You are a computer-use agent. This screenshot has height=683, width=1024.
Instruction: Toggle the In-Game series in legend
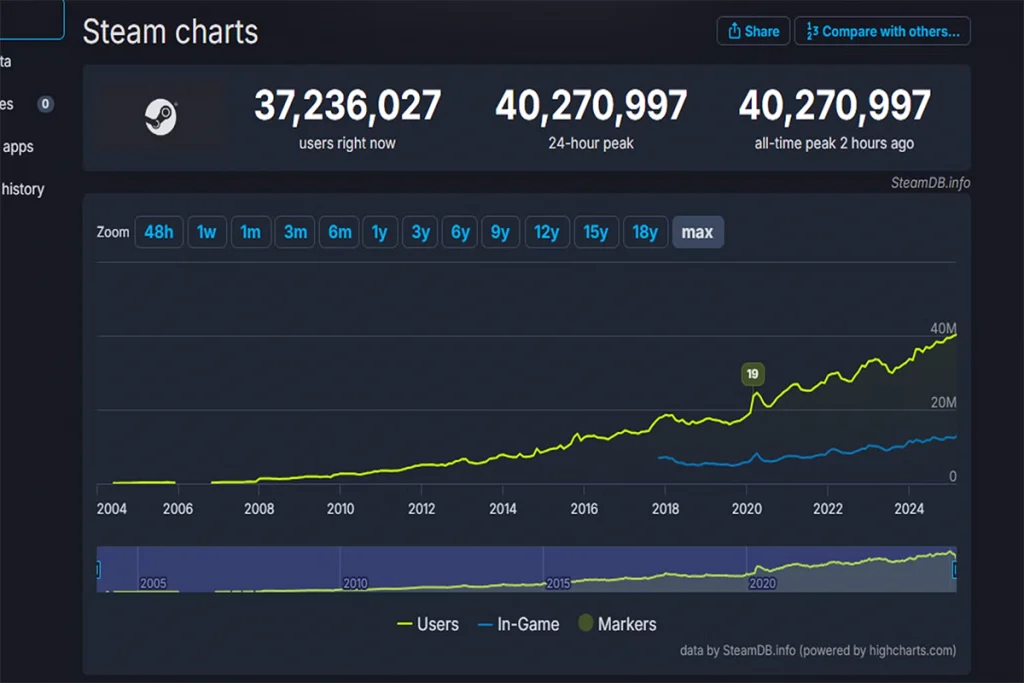tap(519, 624)
